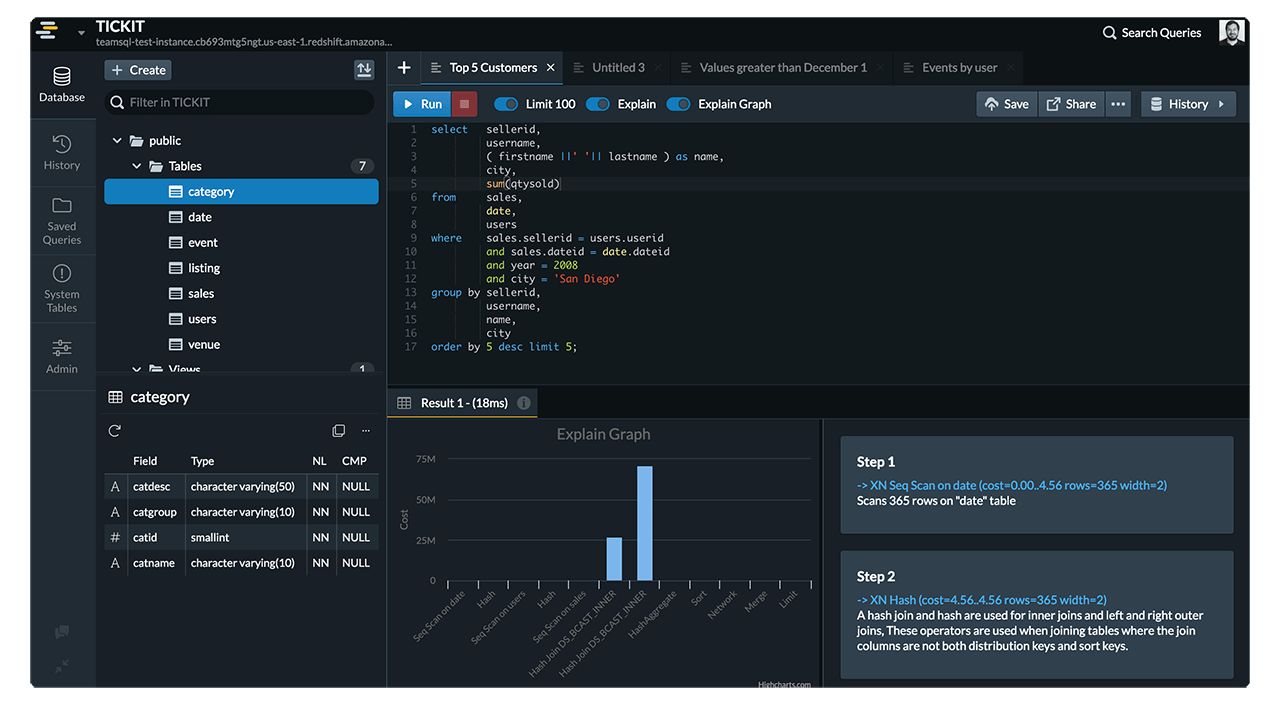Screen dimensions: 1280x704
Task: Run the current SQL query
Action: 421,103
